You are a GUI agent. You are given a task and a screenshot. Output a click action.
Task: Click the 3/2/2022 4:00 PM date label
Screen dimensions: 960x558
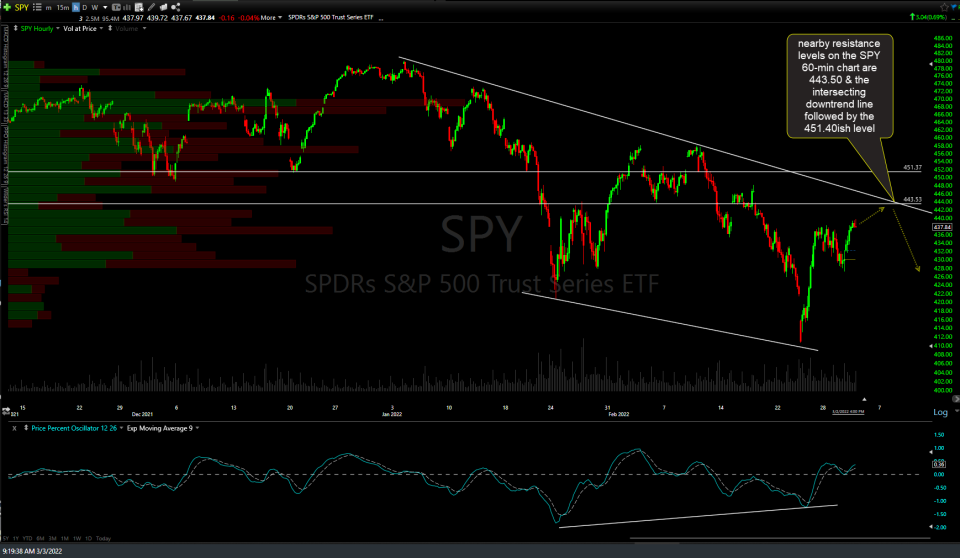point(848,412)
